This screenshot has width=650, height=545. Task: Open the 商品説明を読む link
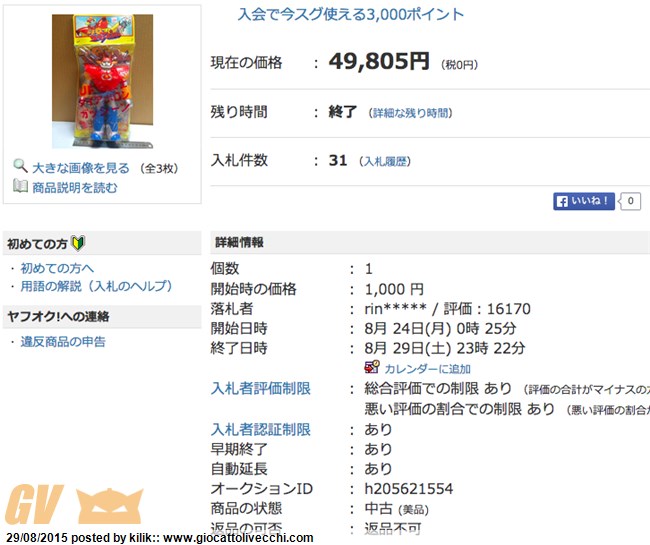75,188
